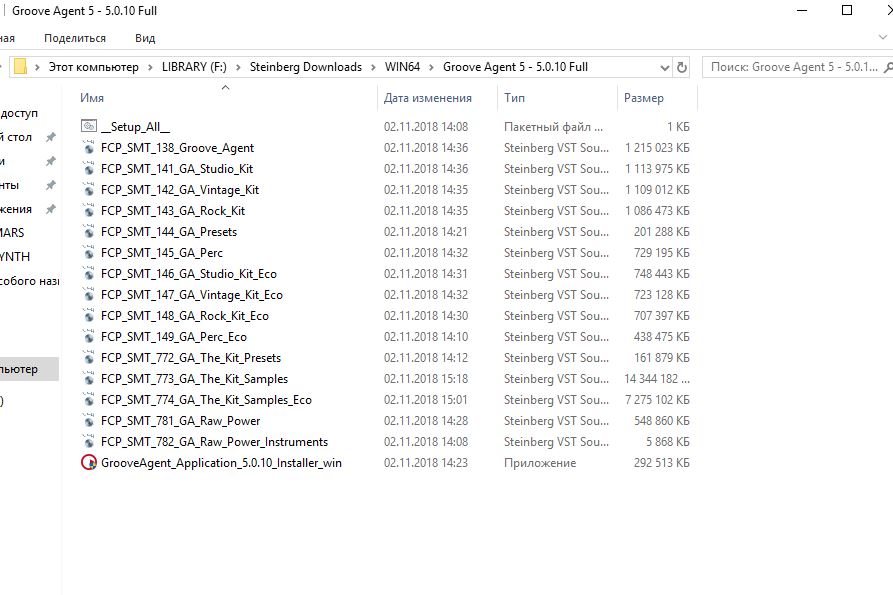The width and height of the screenshot is (893, 595).
Task: Click the FCP_SMT_774_GA_The_Kit_Samples_Eco file icon
Action: click(x=89, y=400)
